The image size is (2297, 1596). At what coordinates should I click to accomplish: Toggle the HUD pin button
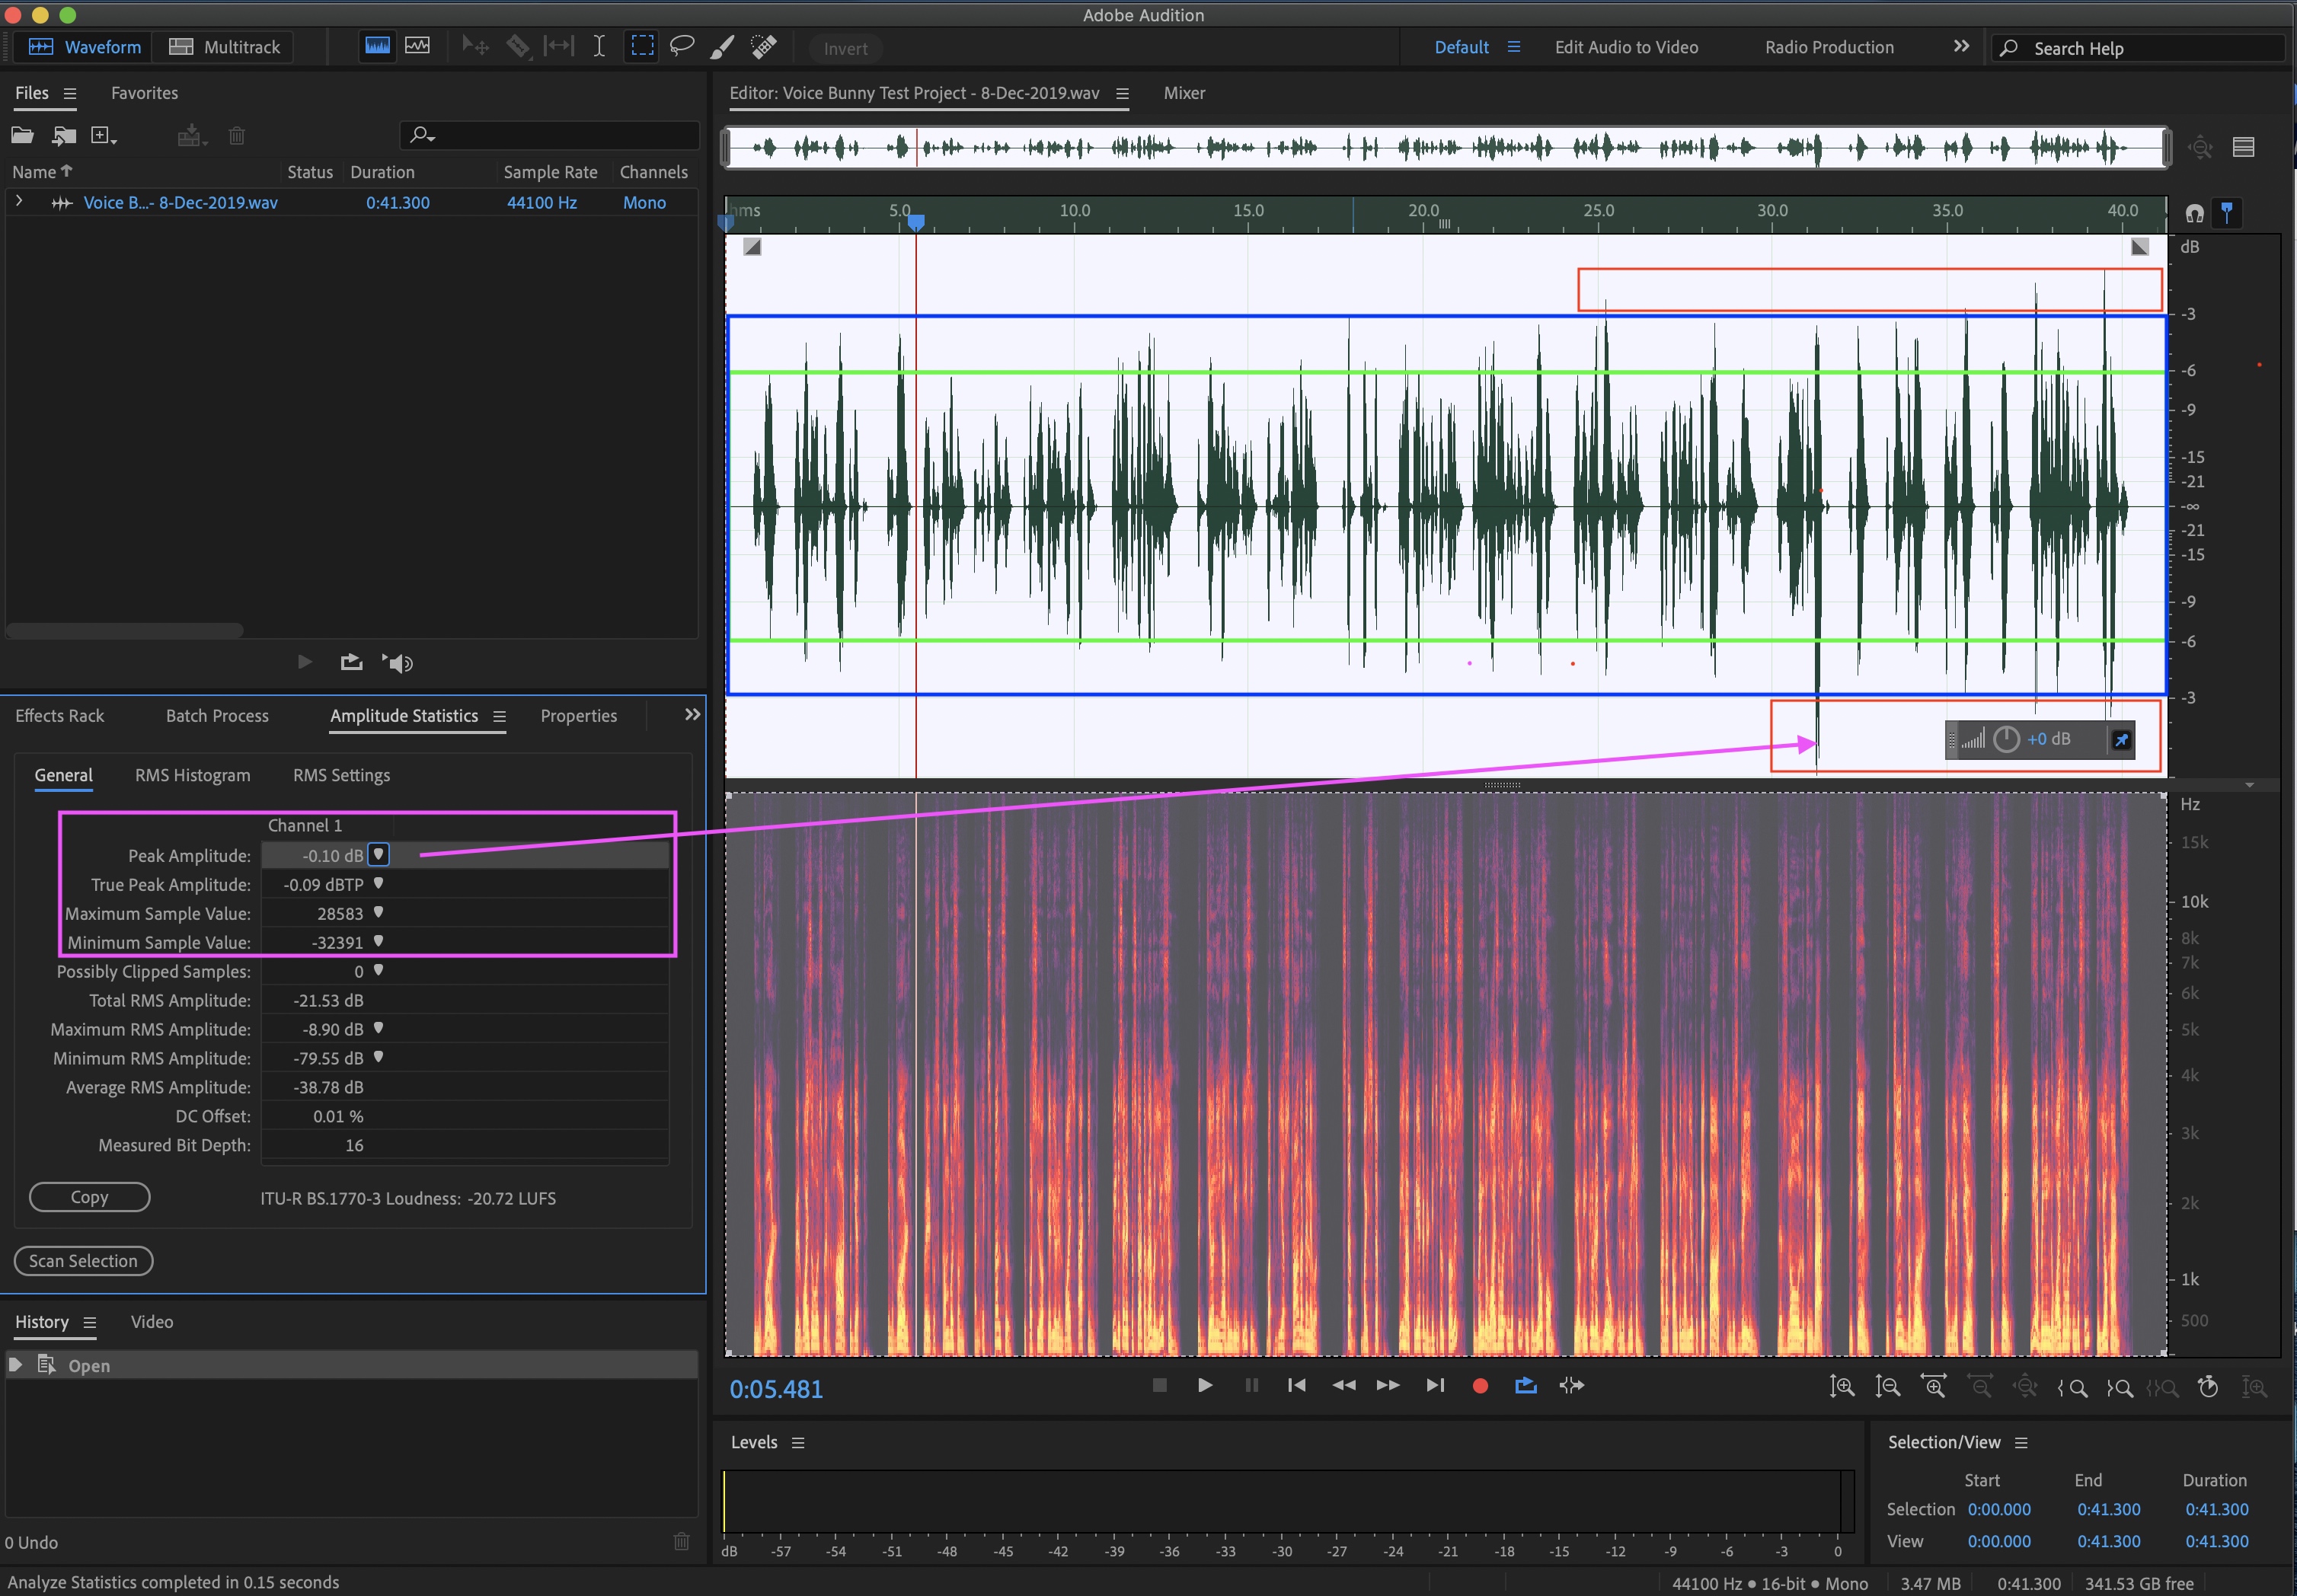tap(2121, 740)
